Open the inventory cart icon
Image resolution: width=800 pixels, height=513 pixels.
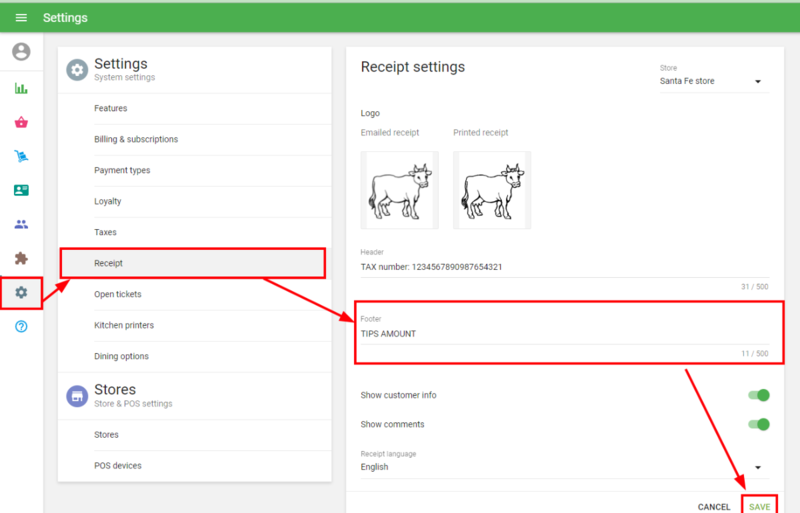point(21,156)
